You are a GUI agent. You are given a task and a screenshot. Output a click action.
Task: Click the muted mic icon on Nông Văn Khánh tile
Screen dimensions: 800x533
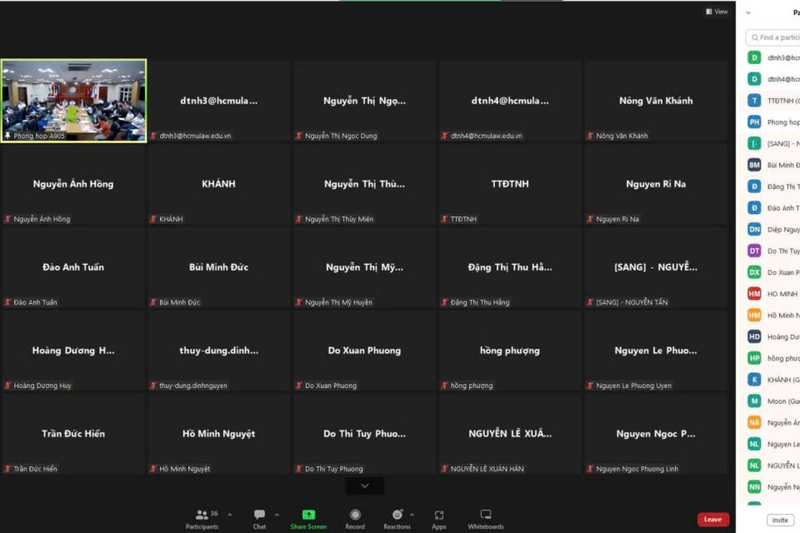pyautogui.click(x=590, y=136)
